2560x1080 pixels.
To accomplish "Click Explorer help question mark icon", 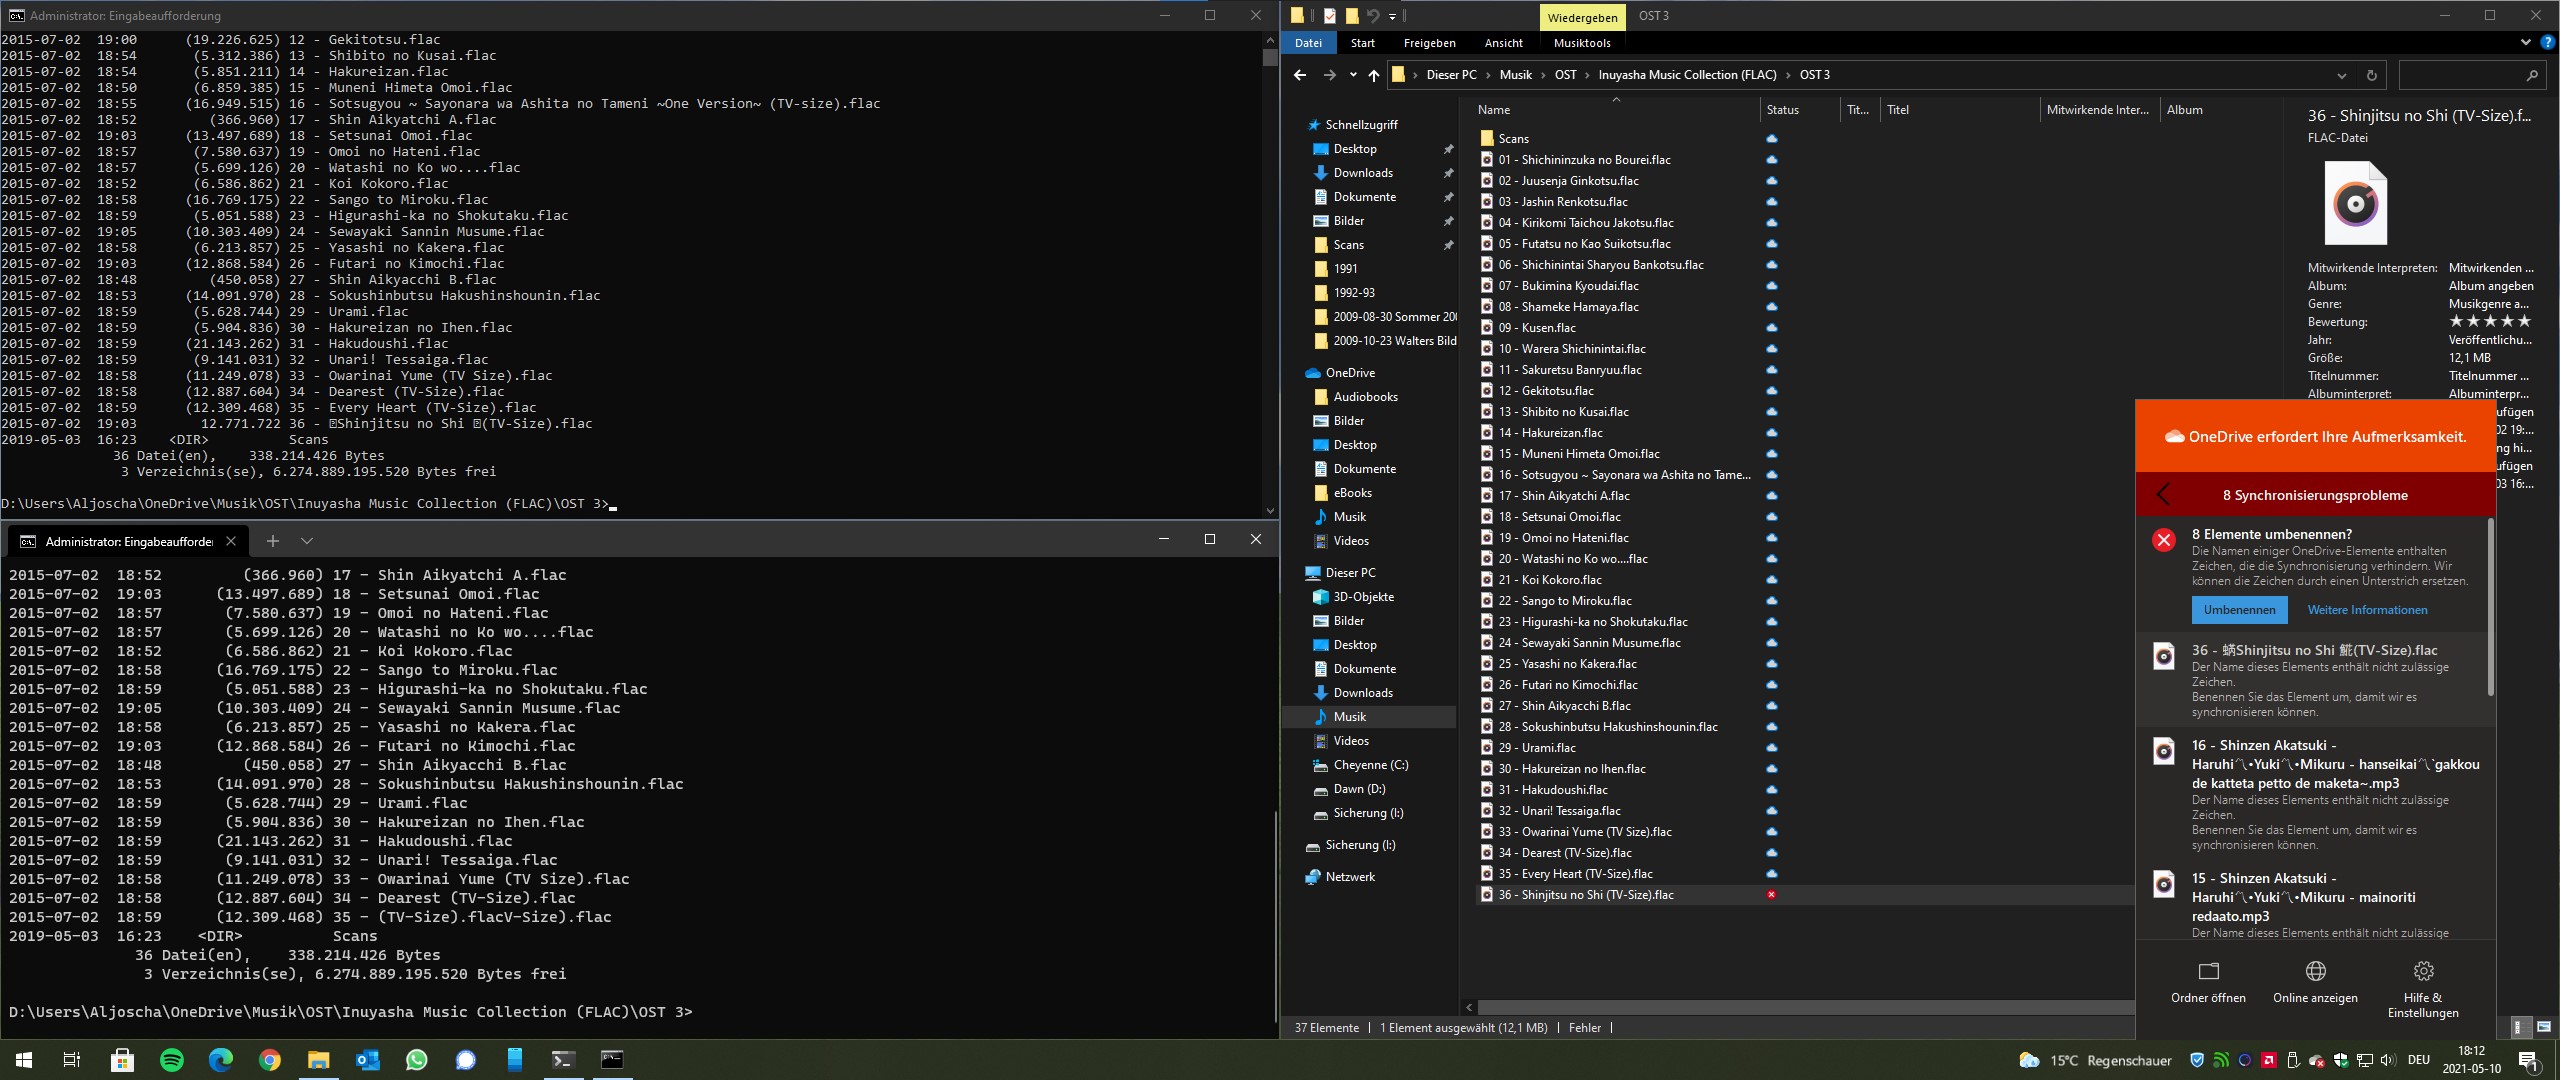I will pyautogui.click(x=2548, y=43).
